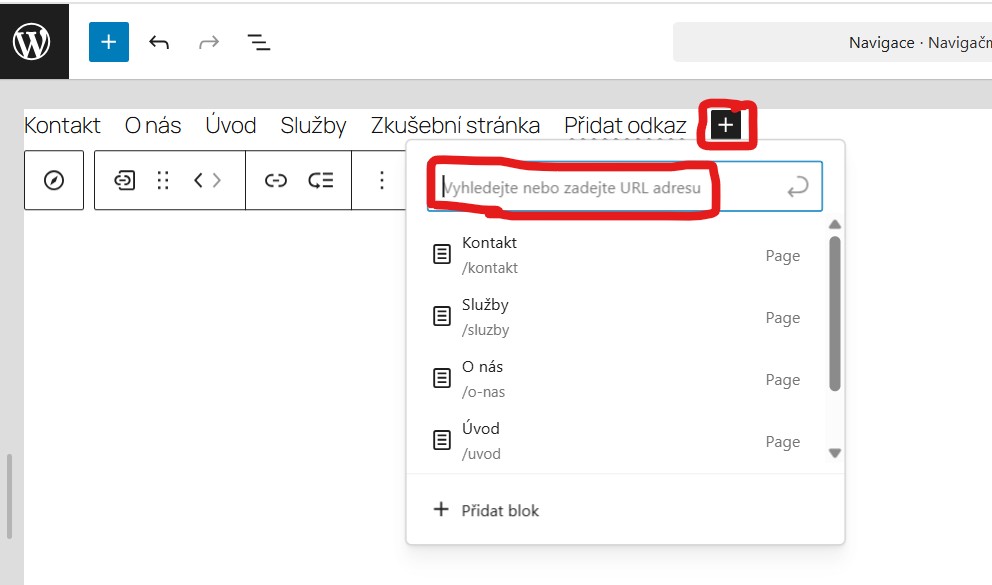Click the move-left chevron in toolbar
The image size is (992, 585).
click(x=198, y=180)
